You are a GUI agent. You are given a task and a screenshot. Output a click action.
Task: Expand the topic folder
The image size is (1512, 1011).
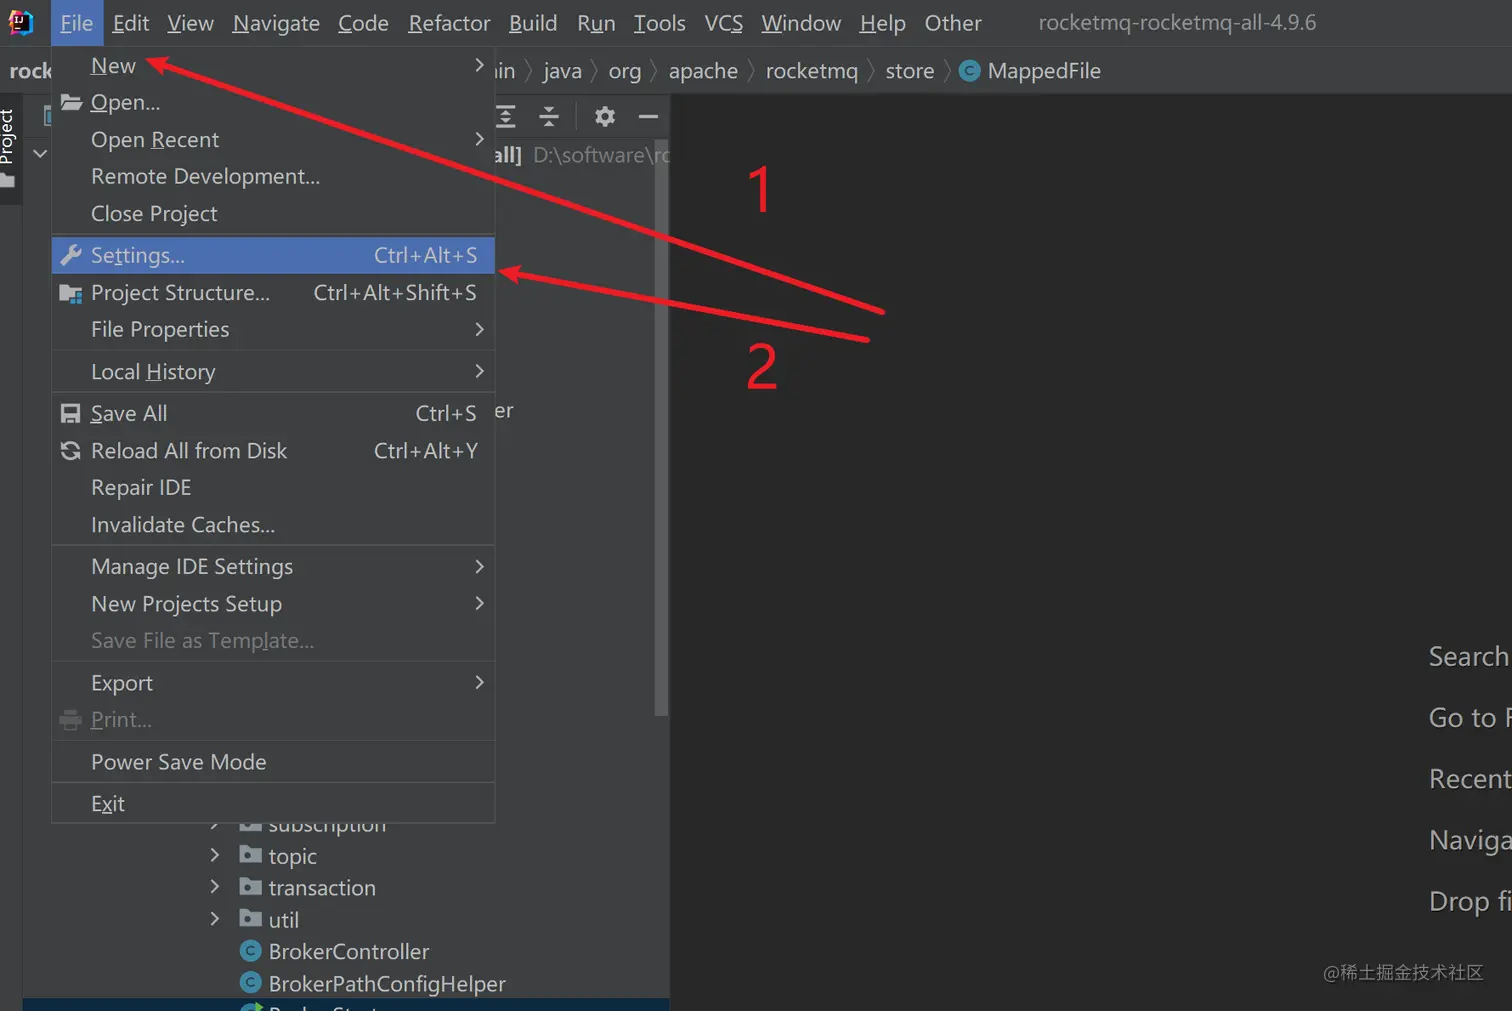tap(214, 855)
